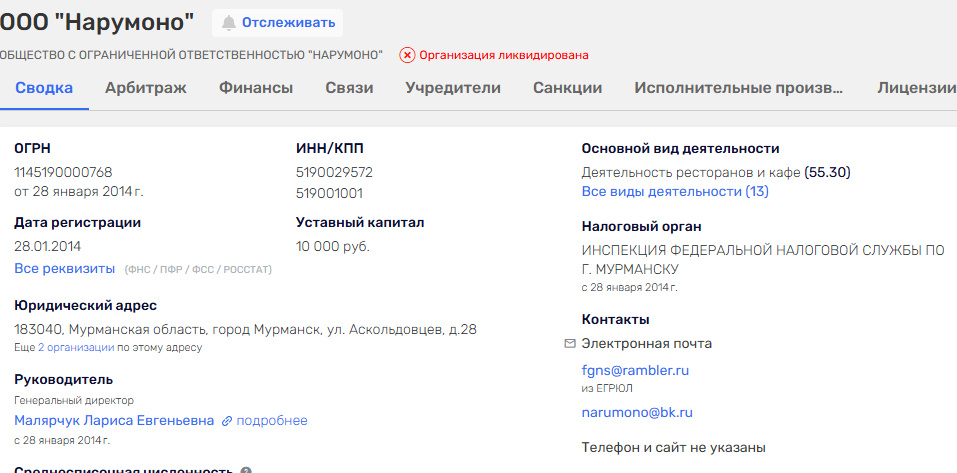Click the Генеральный директор label
This screenshot has height=473, width=957.
pyautogui.click(x=74, y=400)
